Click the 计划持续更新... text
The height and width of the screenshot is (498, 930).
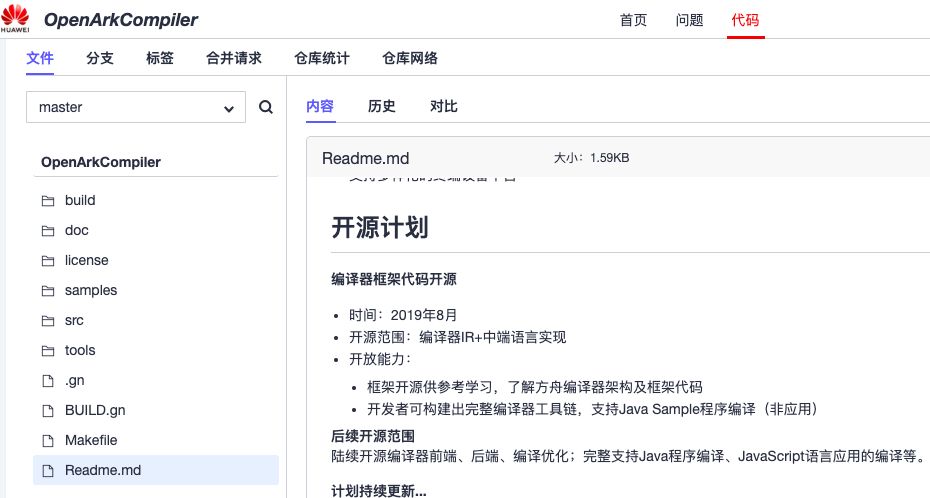[378, 490]
